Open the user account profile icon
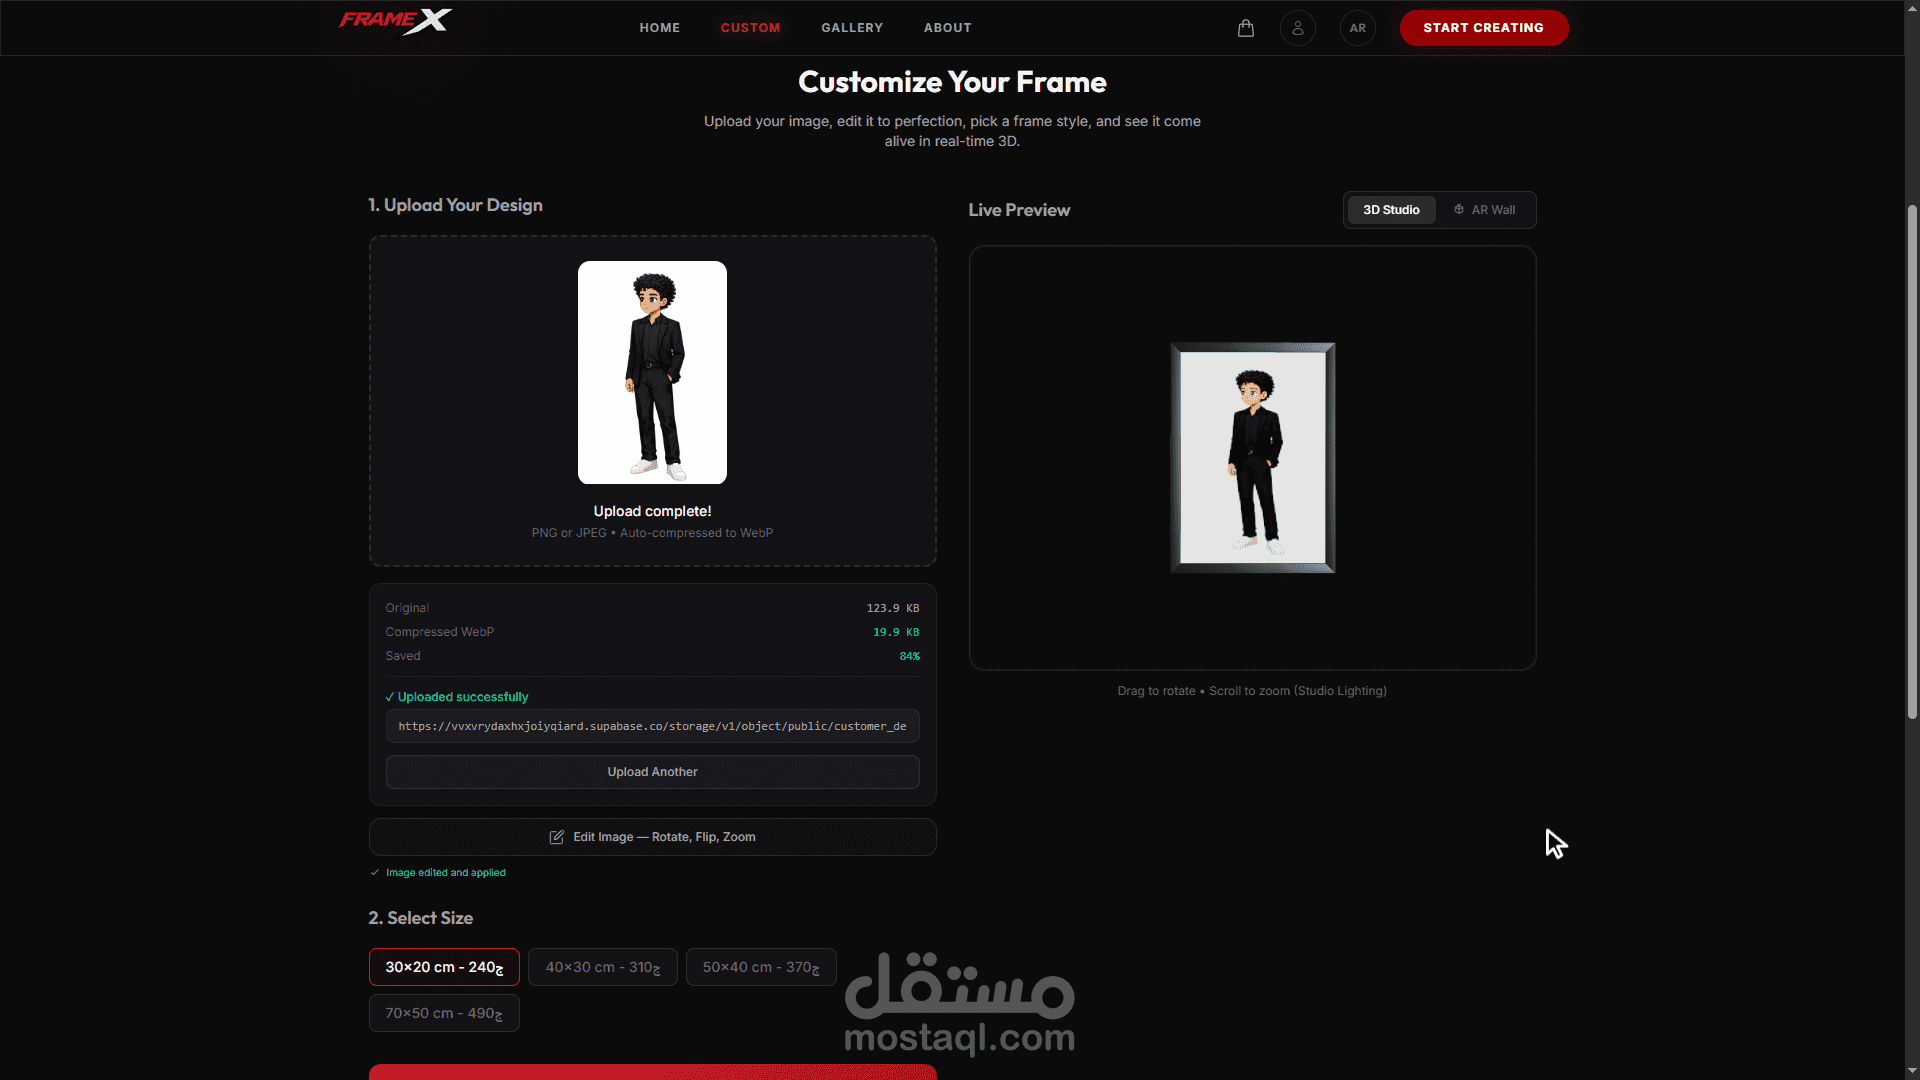The image size is (1920, 1080). [1298, 28]
